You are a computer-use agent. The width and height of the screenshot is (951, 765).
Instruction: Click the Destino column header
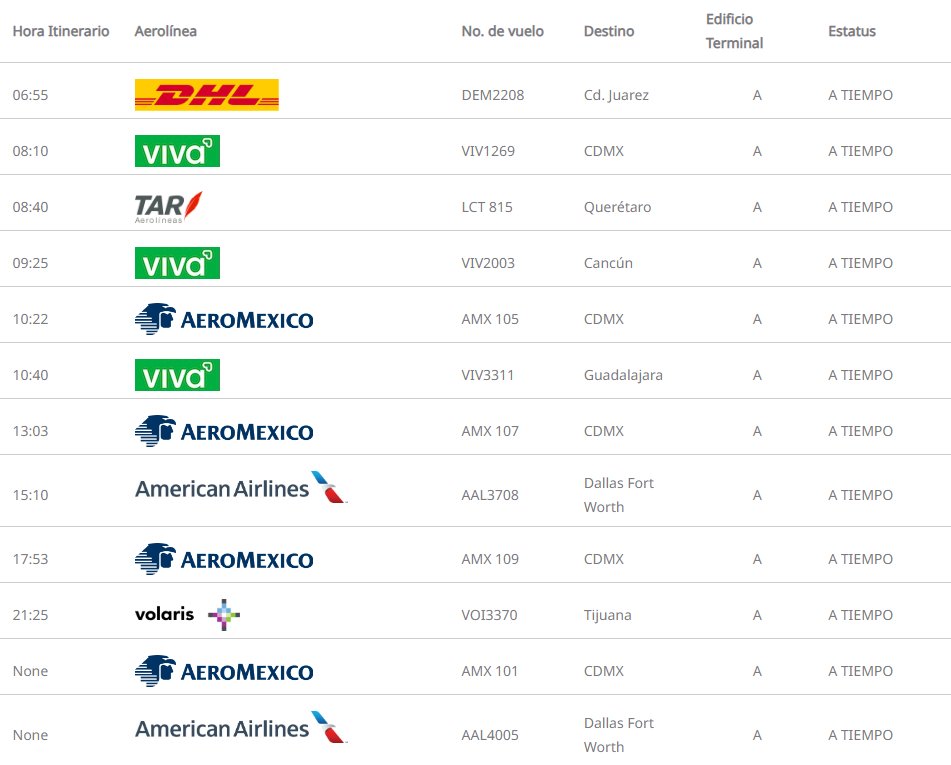(x=609, y=31)
